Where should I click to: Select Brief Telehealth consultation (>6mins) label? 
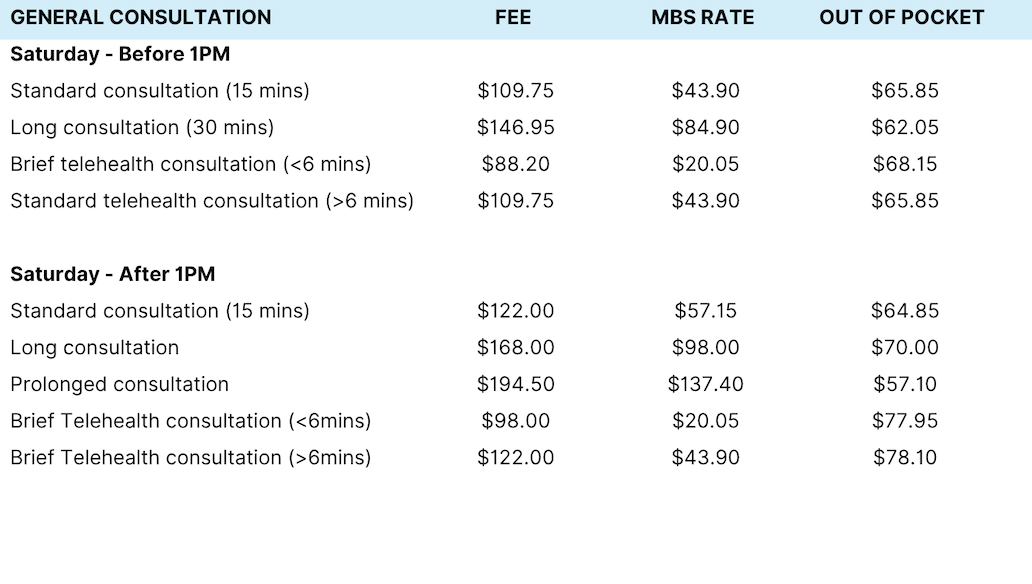click(191, 458)
